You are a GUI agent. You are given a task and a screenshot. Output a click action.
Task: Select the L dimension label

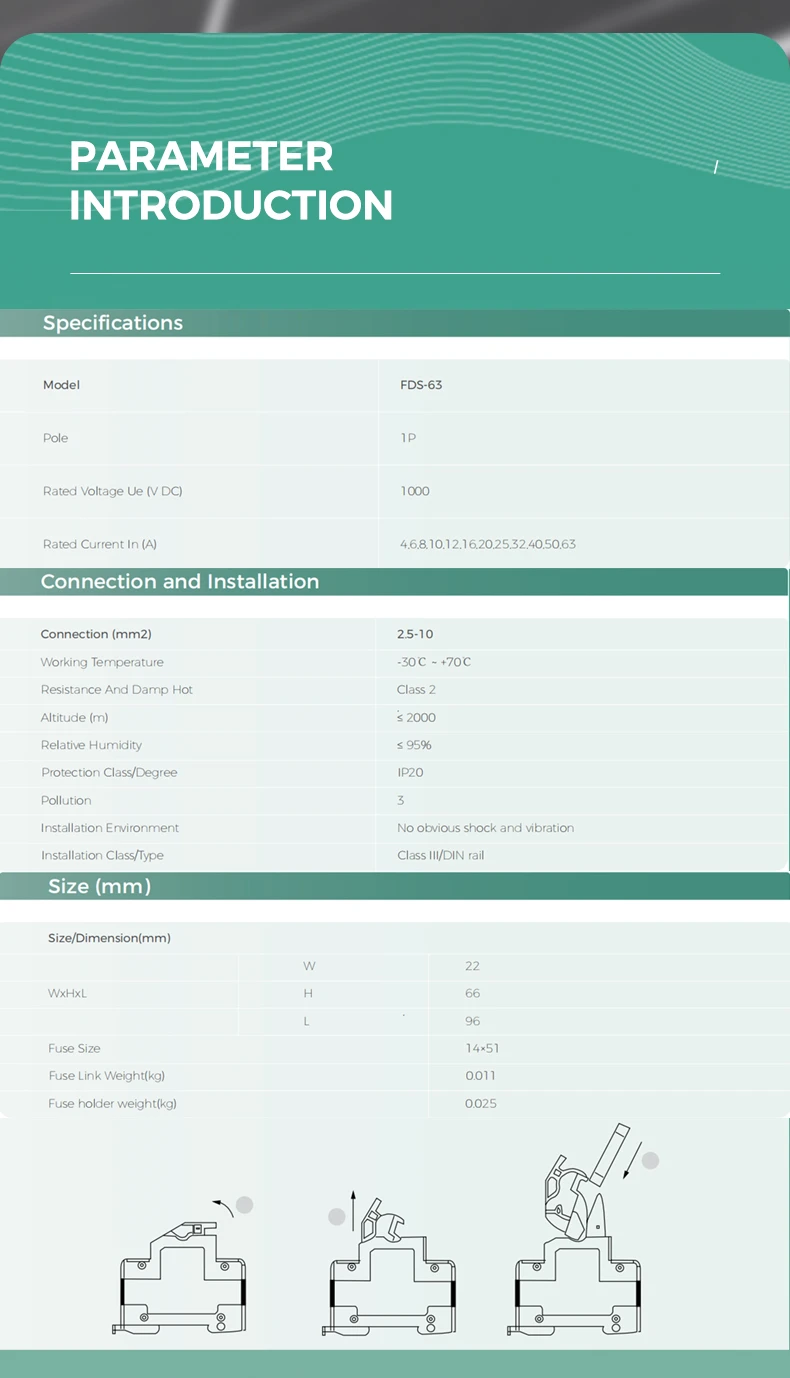tap(307, 1021)
